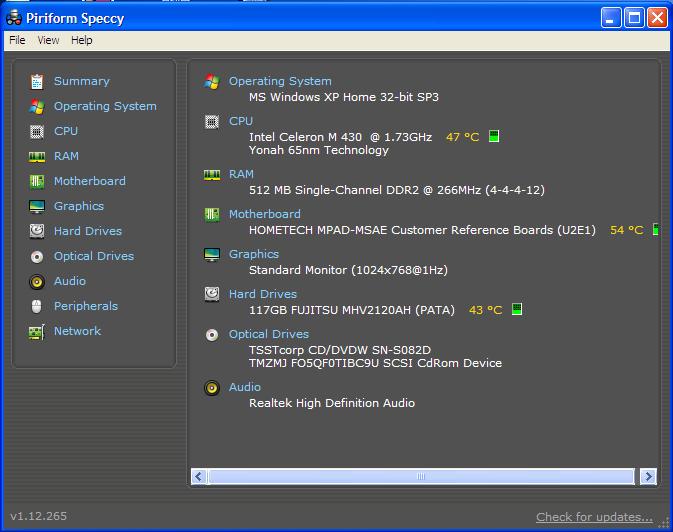Click the green CPU temperature indicator icon
The height and width of the screenshot is (532, 673).
[x=494, y=137]
